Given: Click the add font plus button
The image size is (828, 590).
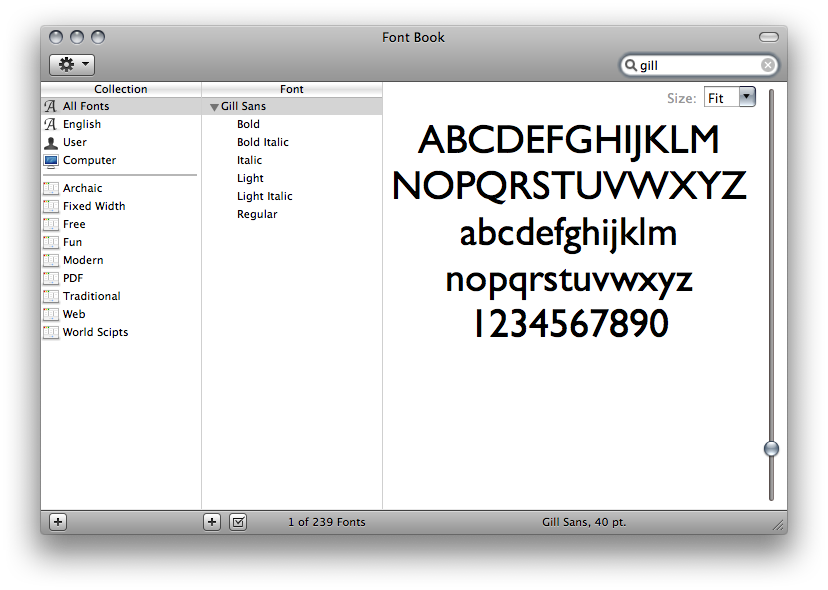Looking at the screenshot, I should [211, 521].
